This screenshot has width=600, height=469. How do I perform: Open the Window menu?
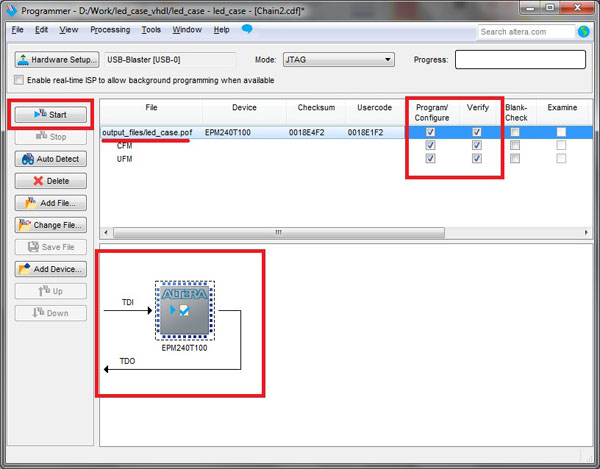click(187, 30)
